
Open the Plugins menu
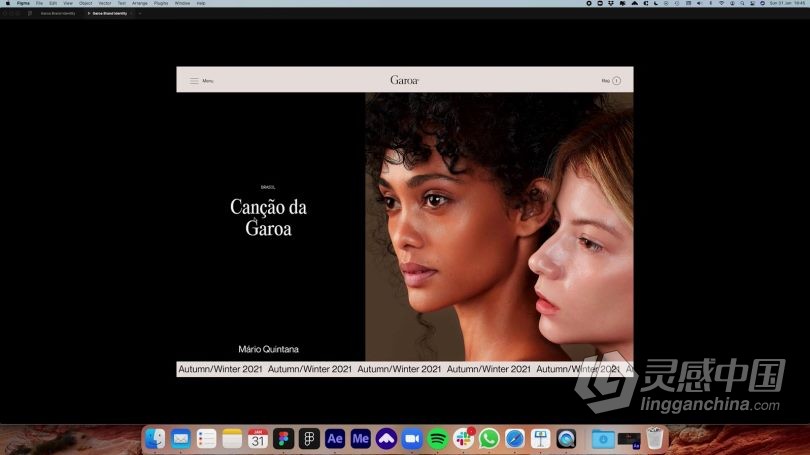[x=161, y=3]
